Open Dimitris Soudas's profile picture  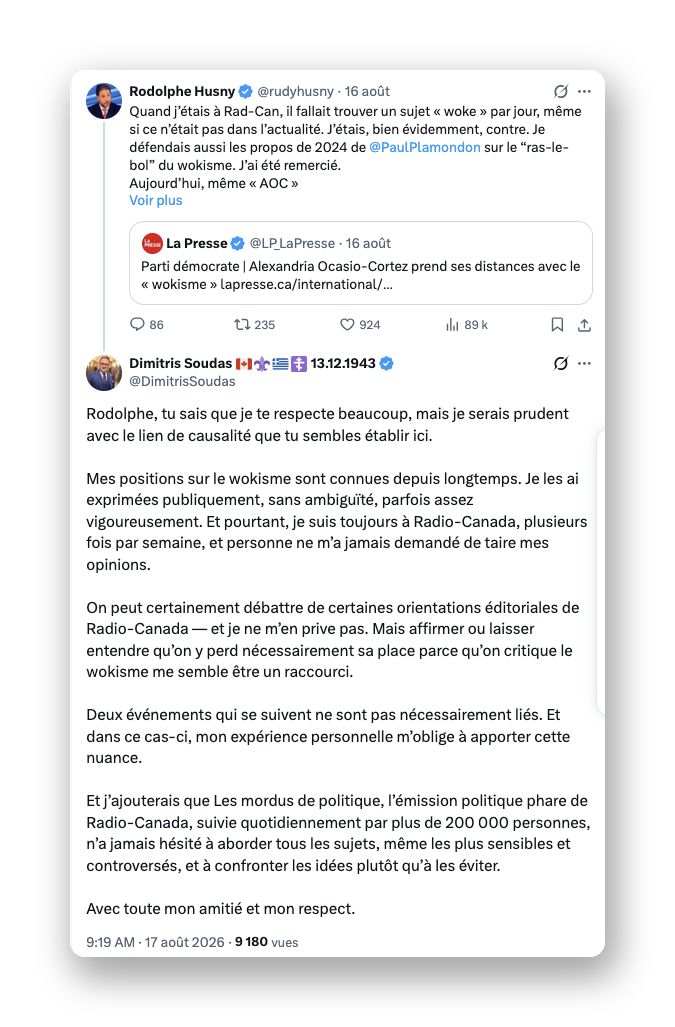[x=104, y=373]
